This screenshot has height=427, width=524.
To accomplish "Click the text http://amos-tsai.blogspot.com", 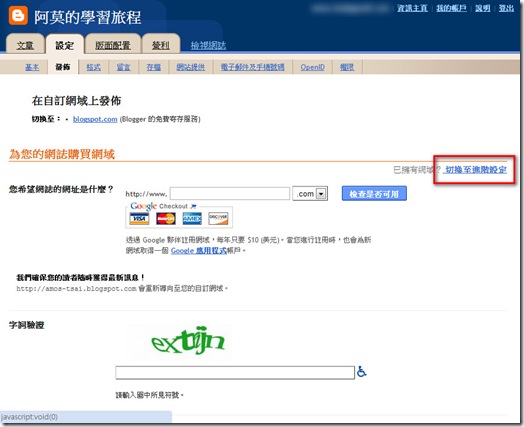I will pyautogui.click(x=76, y=289).
